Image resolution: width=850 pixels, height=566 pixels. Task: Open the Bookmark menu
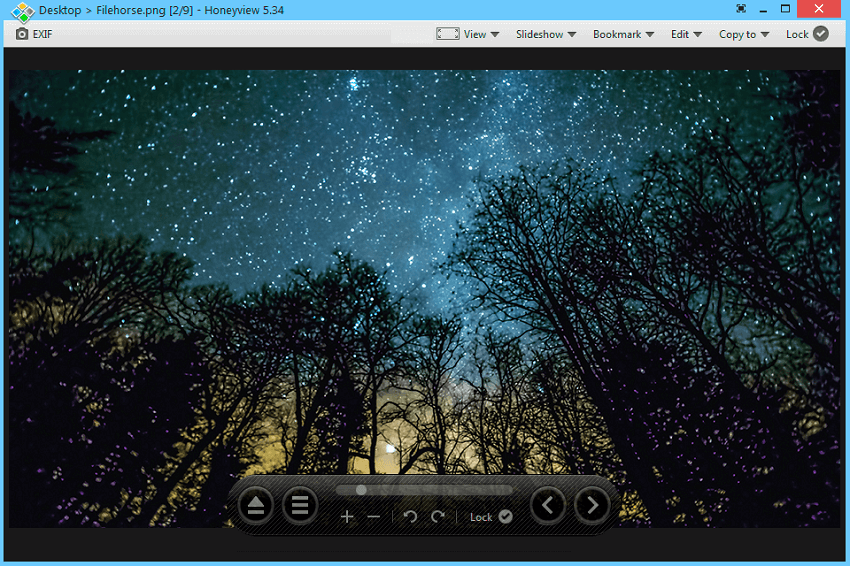(623, 34)
